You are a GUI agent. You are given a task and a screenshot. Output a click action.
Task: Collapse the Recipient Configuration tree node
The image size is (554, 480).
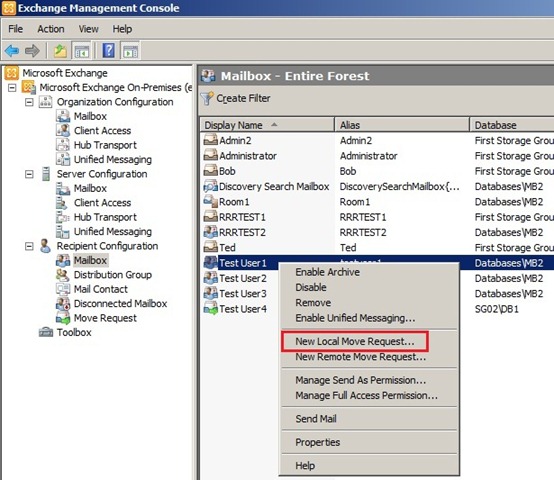pyautogui.click(x=29, y=246)
